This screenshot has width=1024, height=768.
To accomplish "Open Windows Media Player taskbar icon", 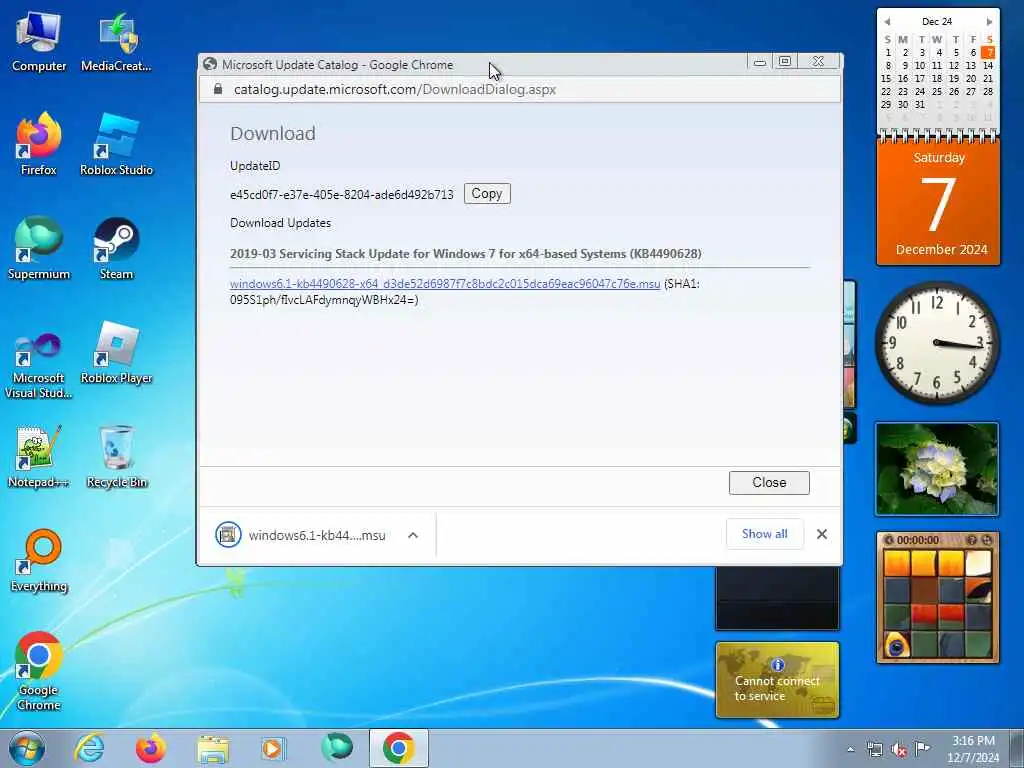I will (272, 748).
